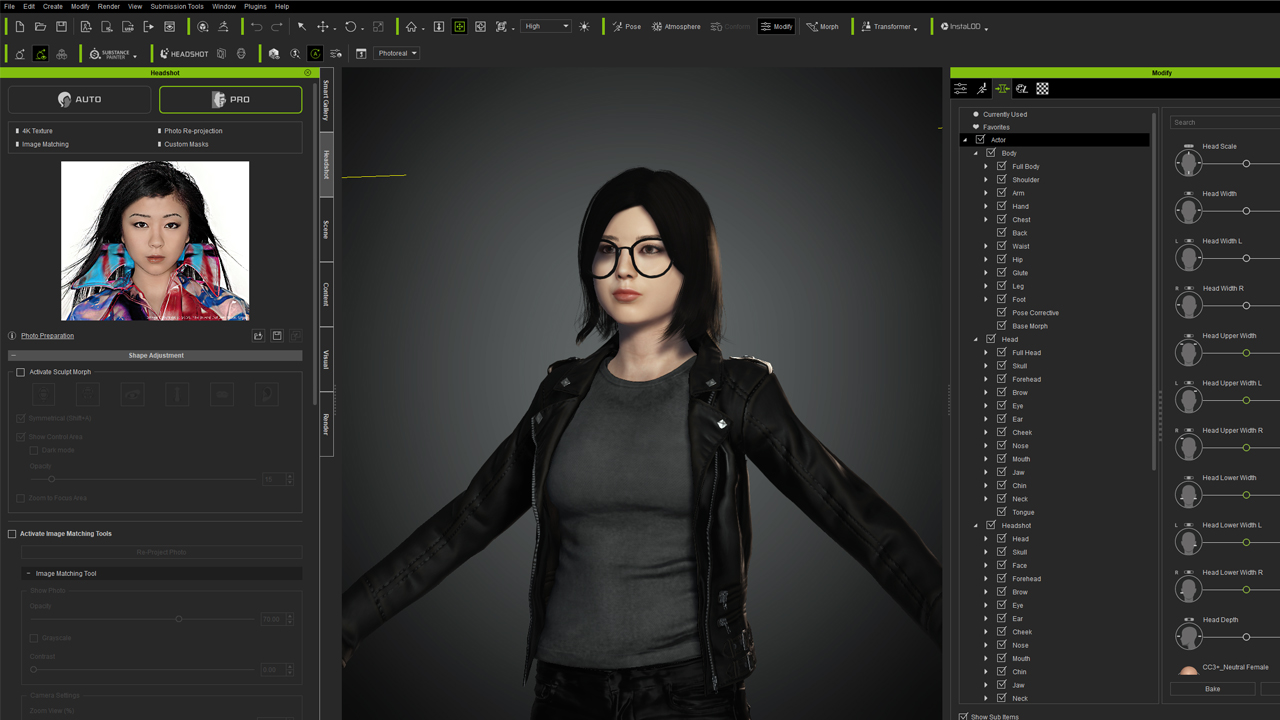The width and height of the screenshot is (1280, 720).
Task: Select the PRO headshot mode button
Action: point(230,99)
